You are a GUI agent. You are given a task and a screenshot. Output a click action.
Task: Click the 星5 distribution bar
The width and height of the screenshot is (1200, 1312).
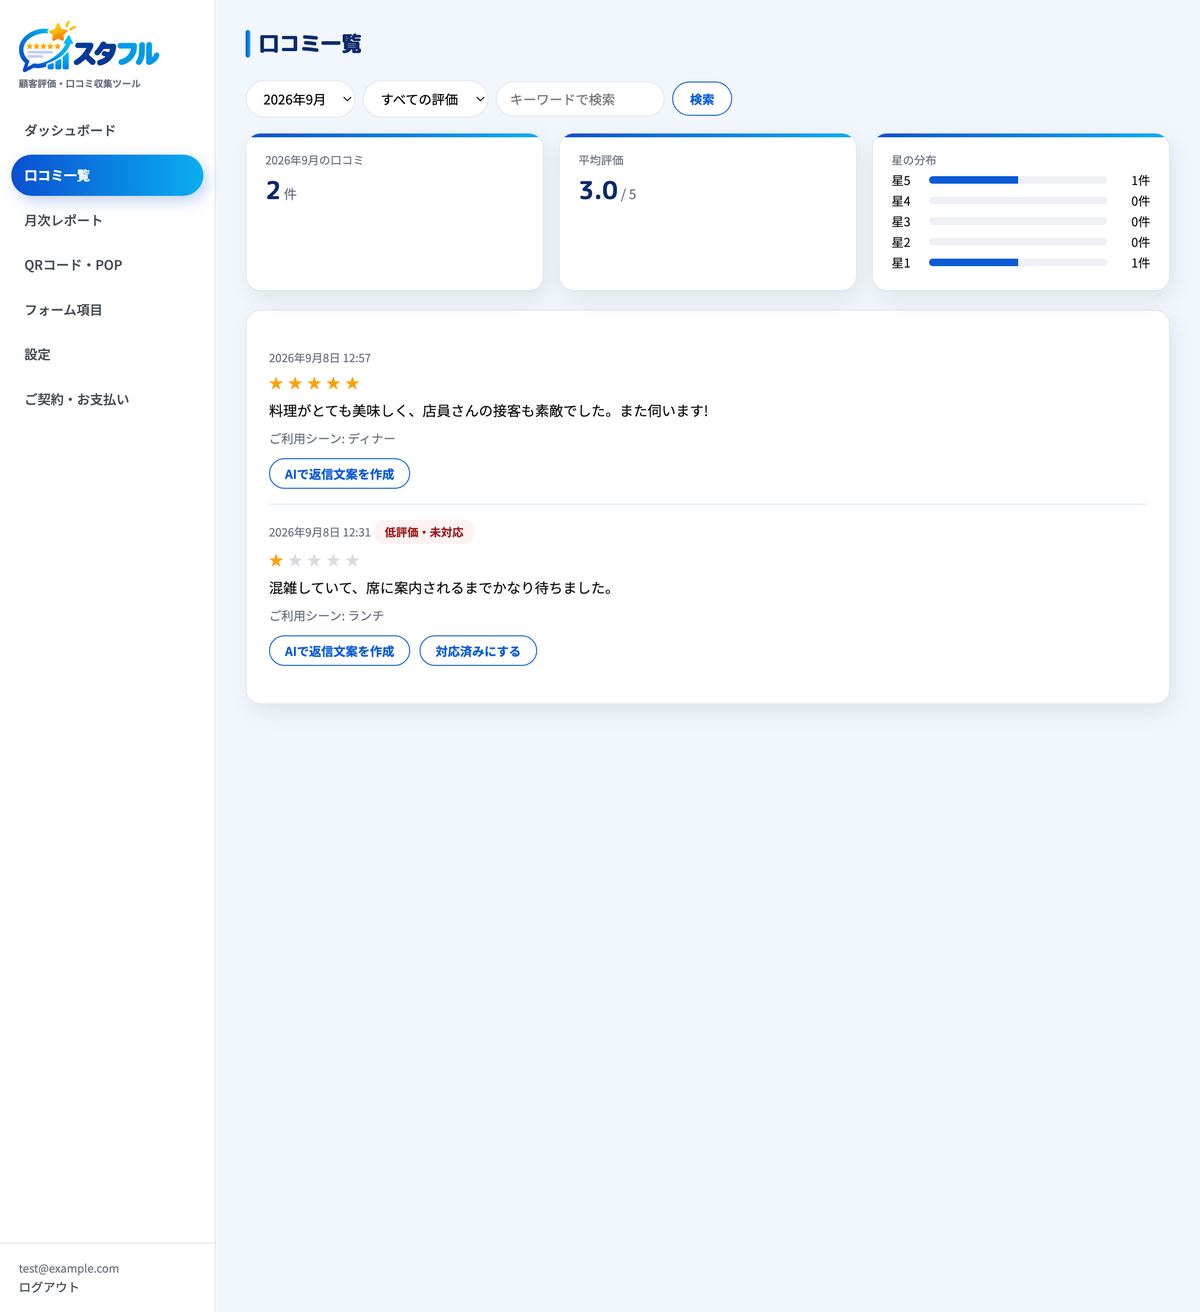(x=1018, y=180)
